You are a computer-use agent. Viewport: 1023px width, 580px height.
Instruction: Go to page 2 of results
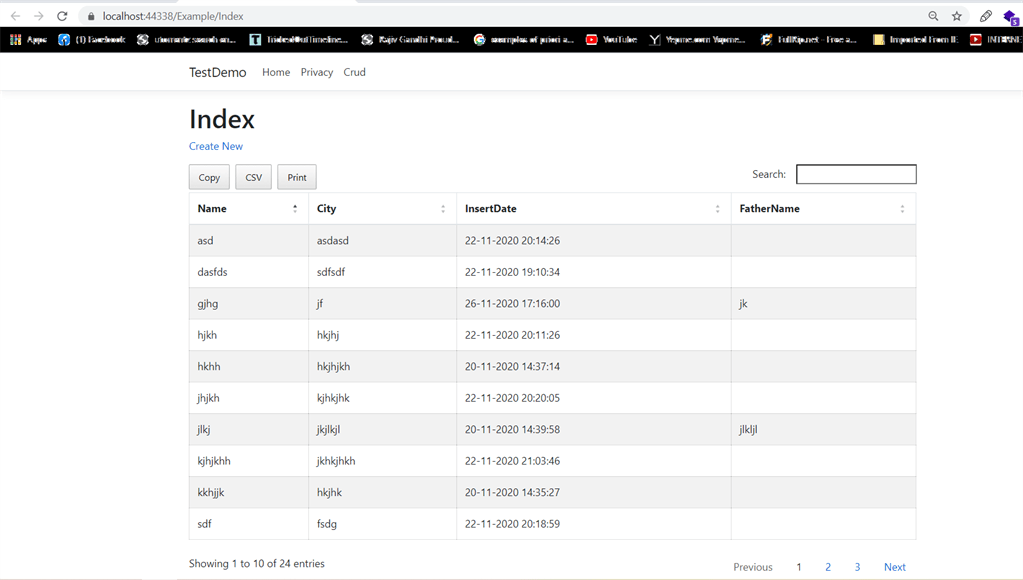click(x=827, y=566)
